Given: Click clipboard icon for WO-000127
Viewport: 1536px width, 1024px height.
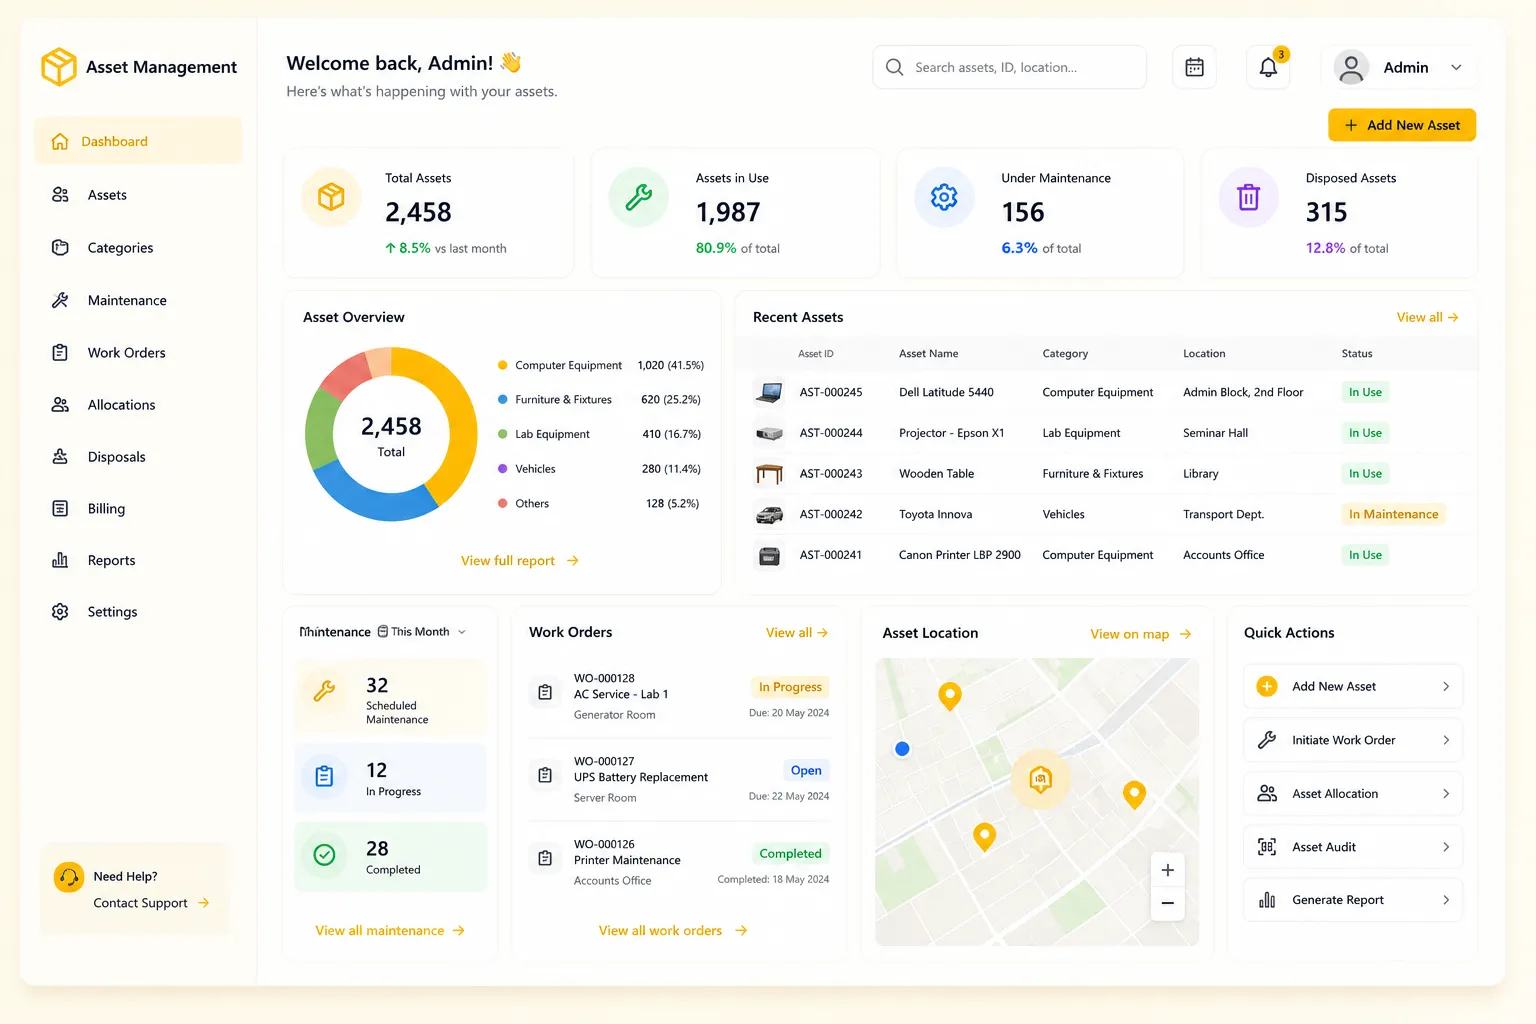Looking at the screenshot, I should pyautogui.click(x=545, y=775).
